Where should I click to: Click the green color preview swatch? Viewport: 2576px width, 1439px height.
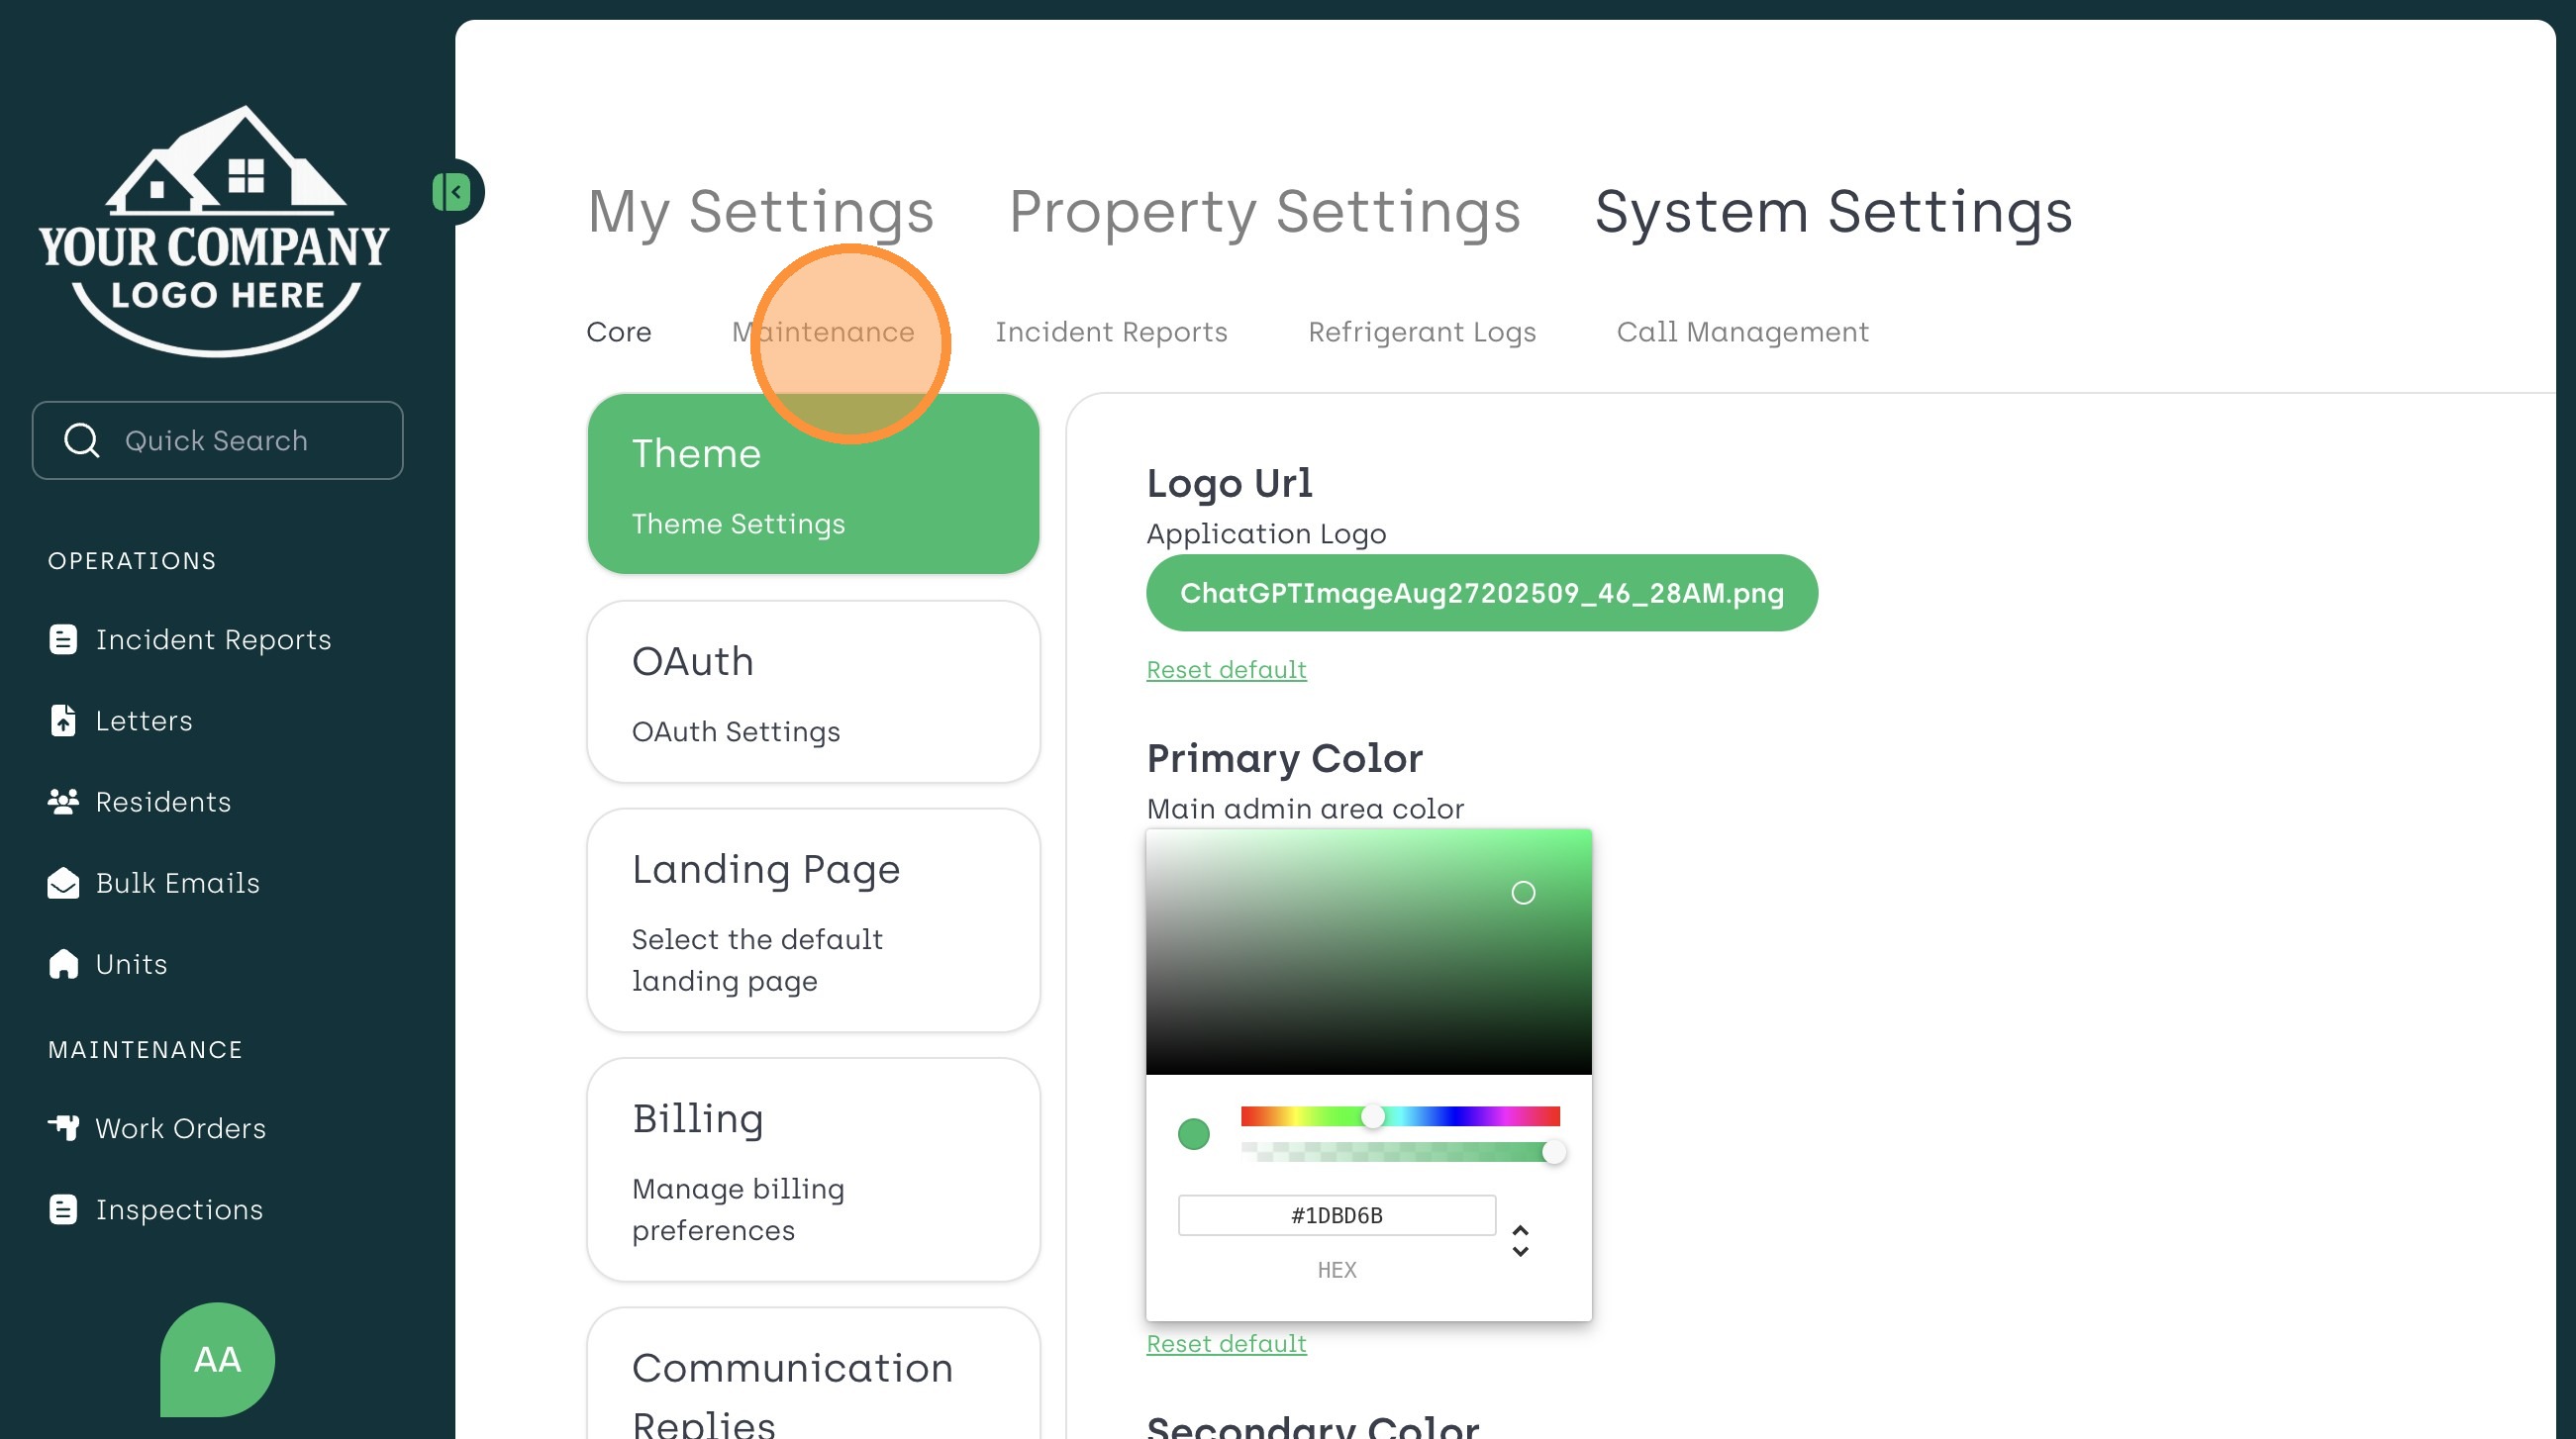[1193, 1134]
